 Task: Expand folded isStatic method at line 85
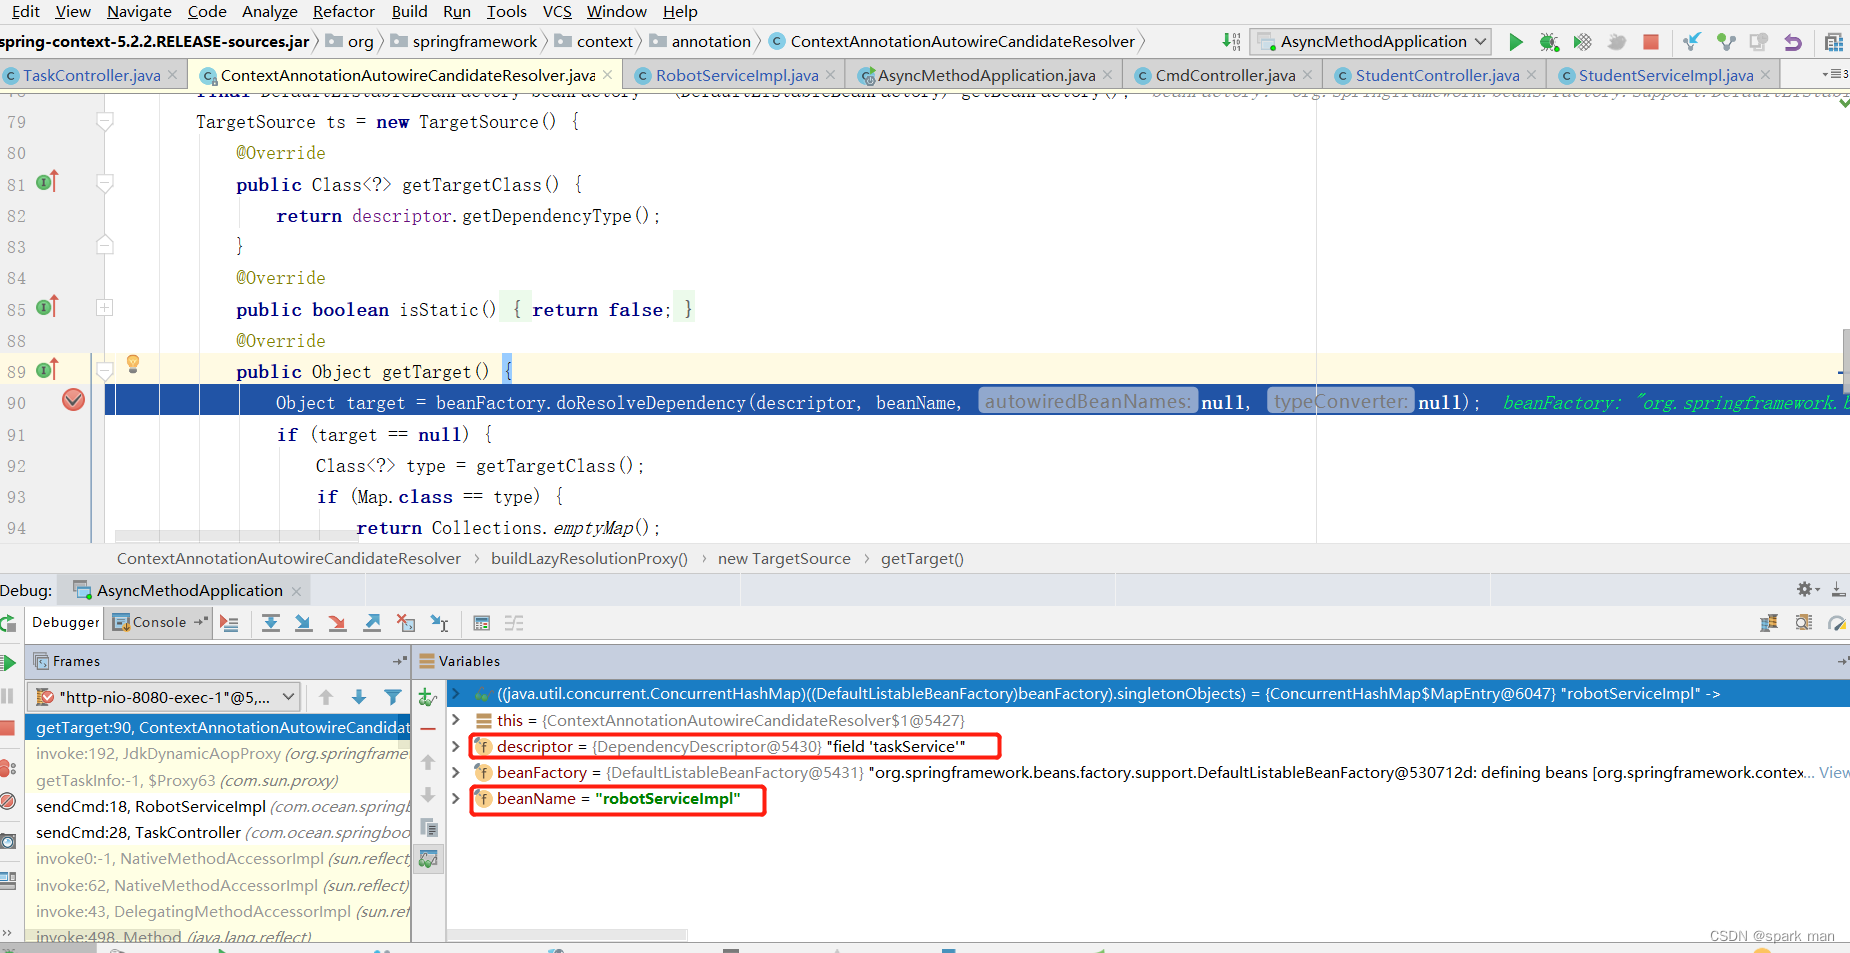pos(104,308)
